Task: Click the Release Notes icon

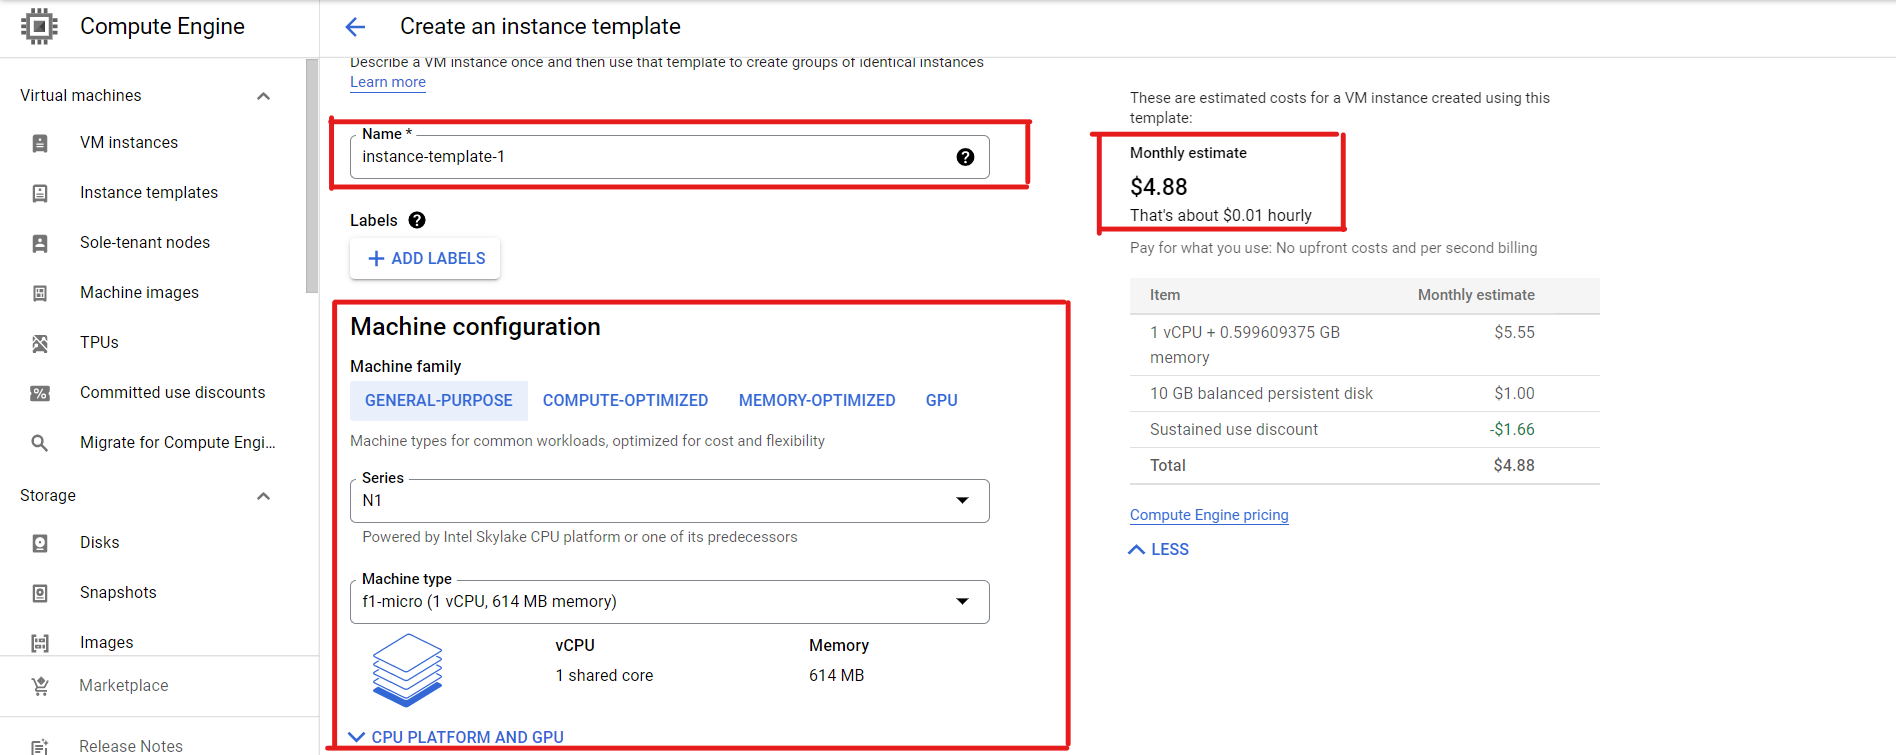Action: pos(40,746)
